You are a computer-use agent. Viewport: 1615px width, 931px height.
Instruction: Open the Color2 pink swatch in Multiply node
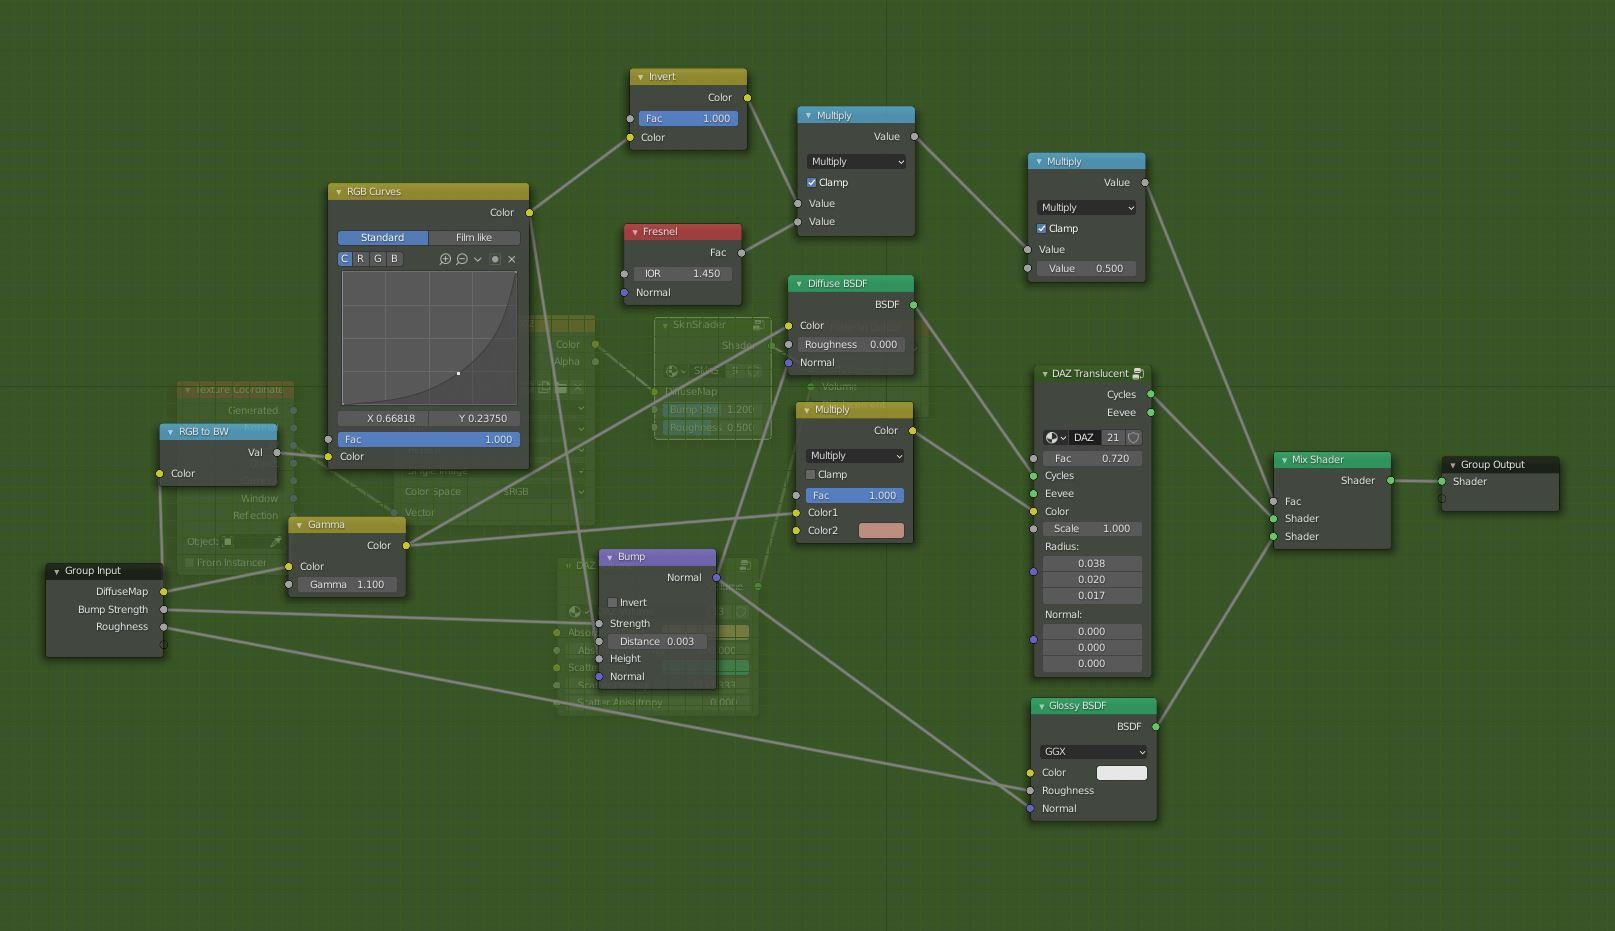coord(881,531)
